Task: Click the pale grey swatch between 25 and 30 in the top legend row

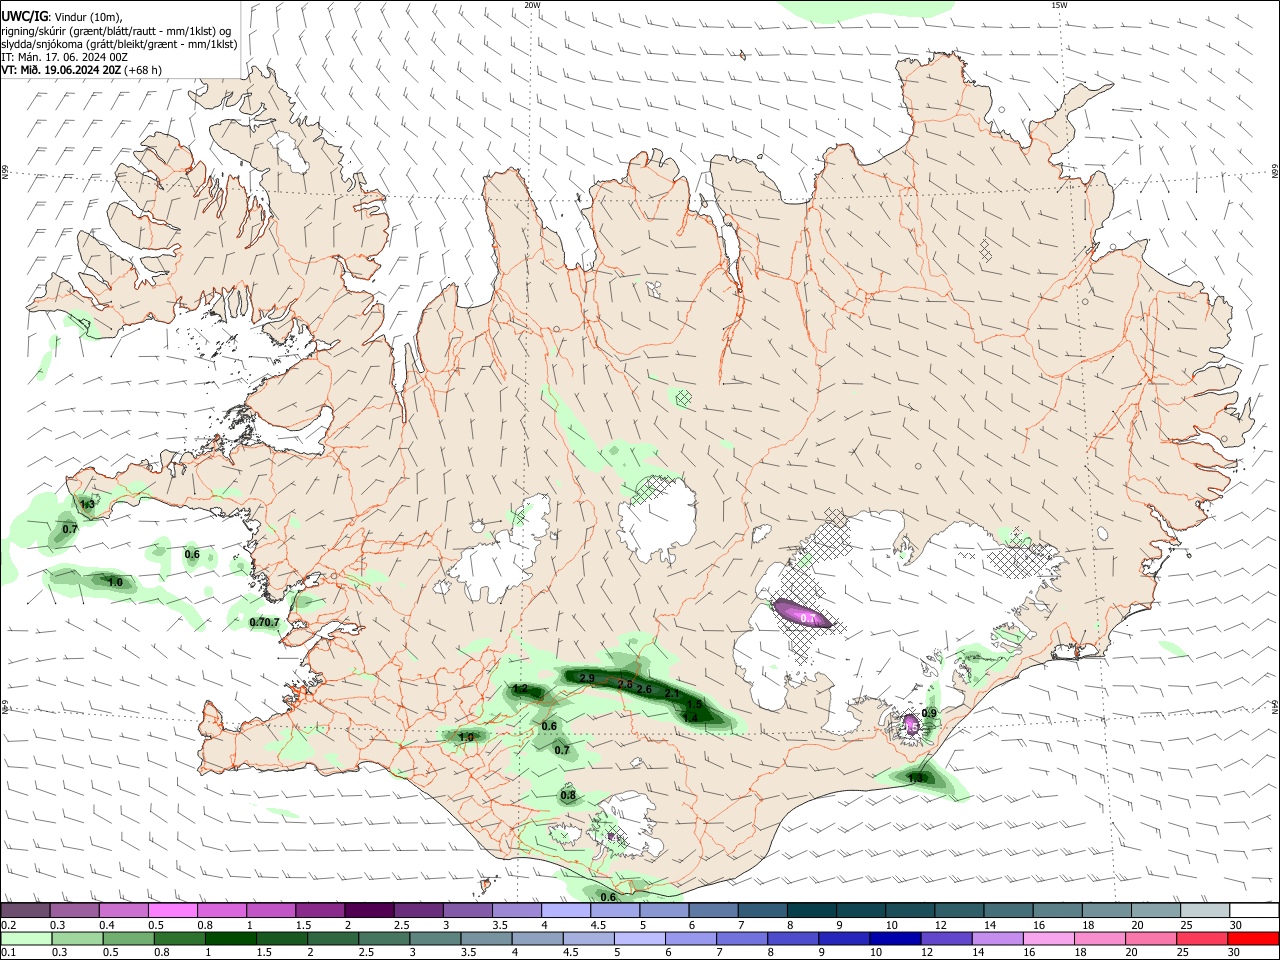Action: (1204, 911)
